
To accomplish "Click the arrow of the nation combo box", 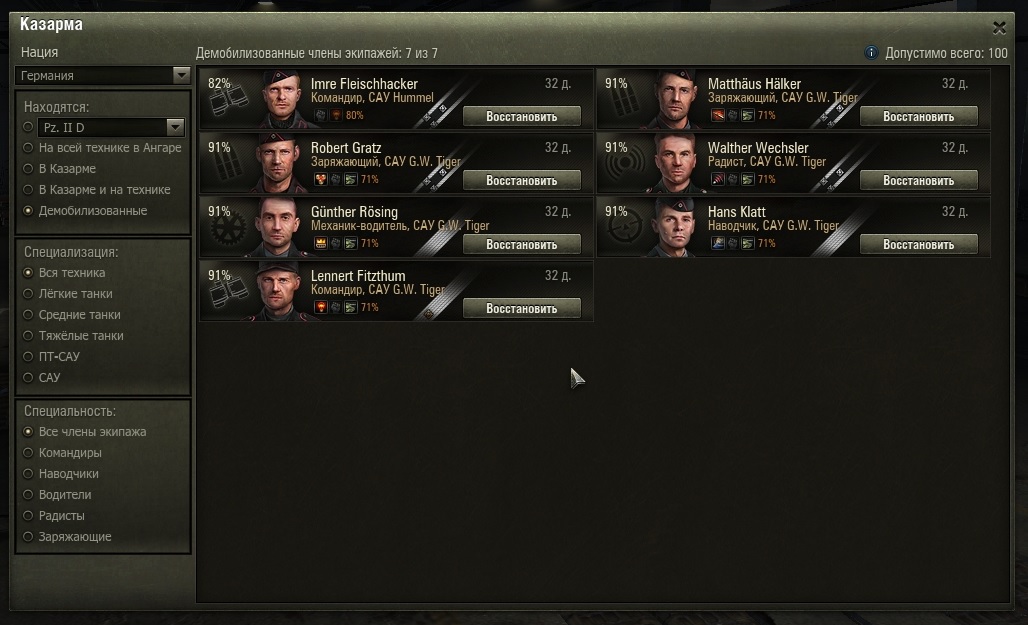I will point(182,75).
